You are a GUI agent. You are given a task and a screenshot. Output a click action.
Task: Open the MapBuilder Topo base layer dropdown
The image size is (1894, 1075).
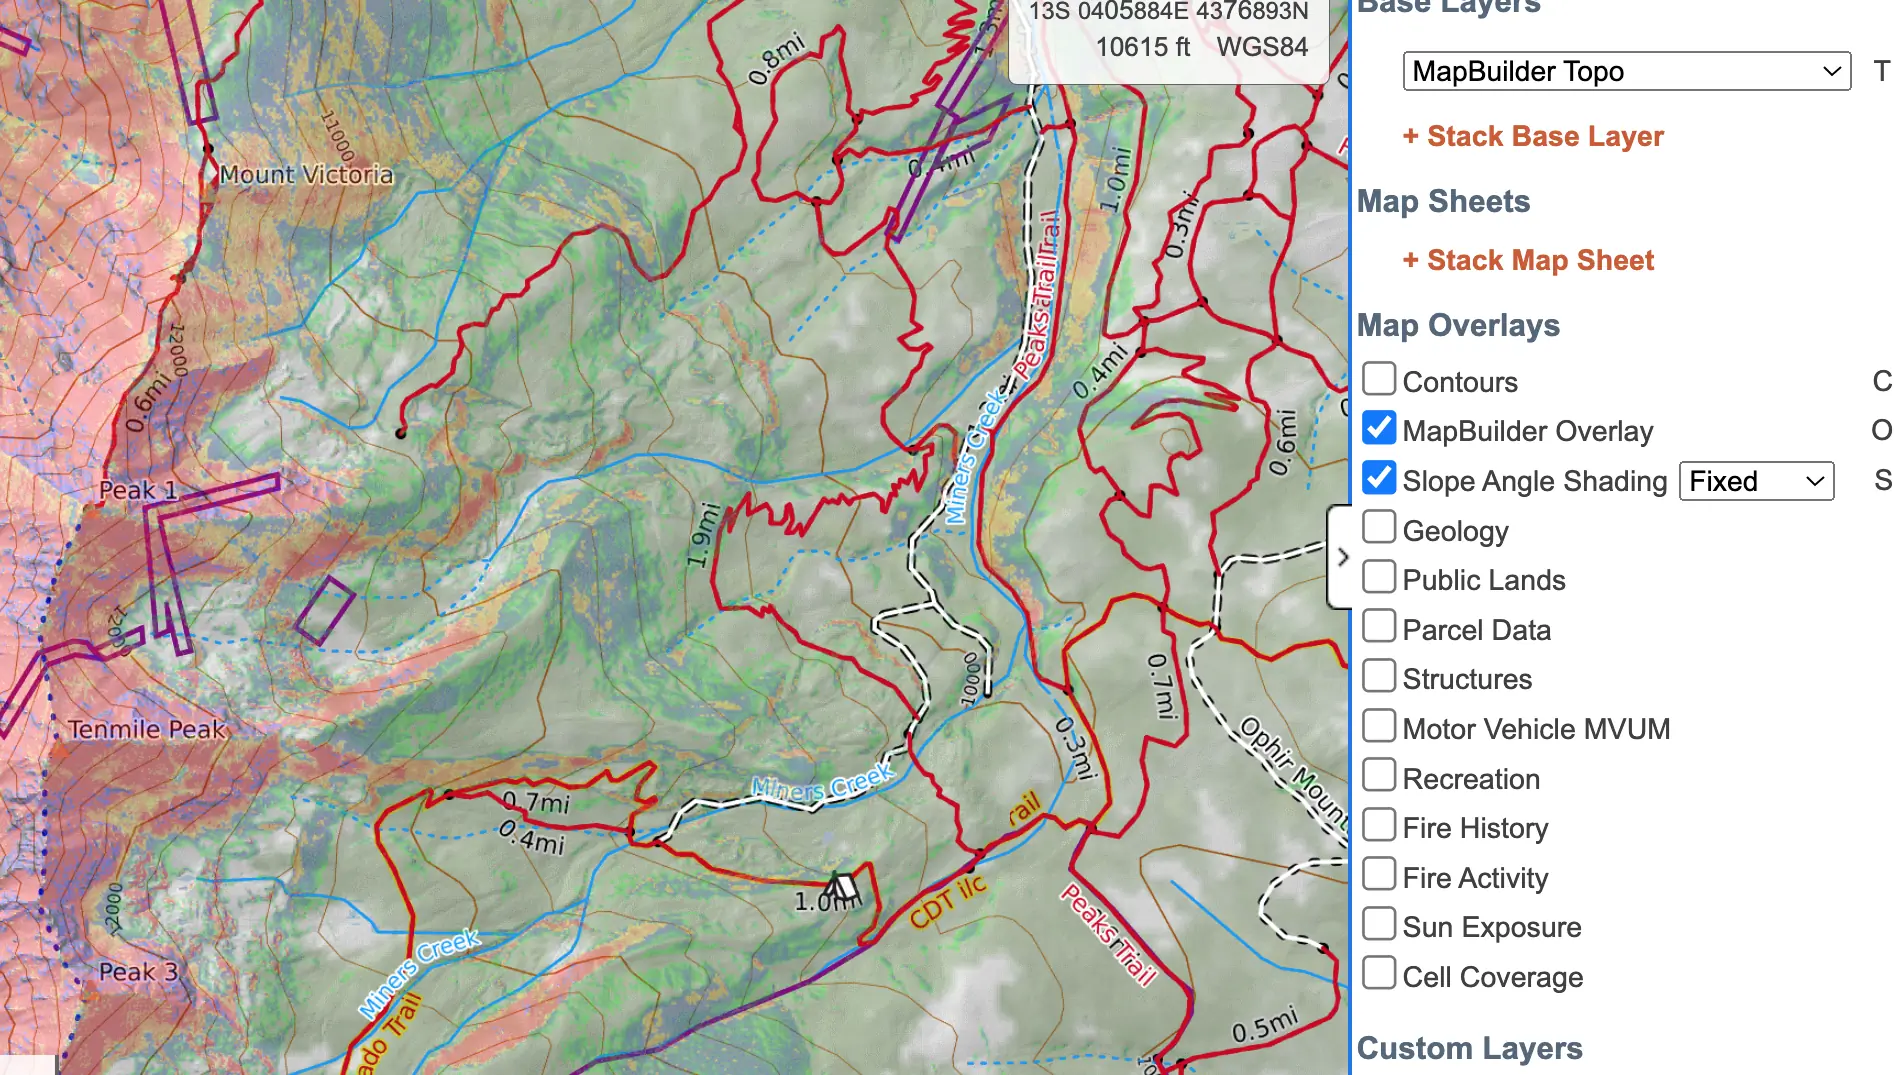[x=1626, y=71]
